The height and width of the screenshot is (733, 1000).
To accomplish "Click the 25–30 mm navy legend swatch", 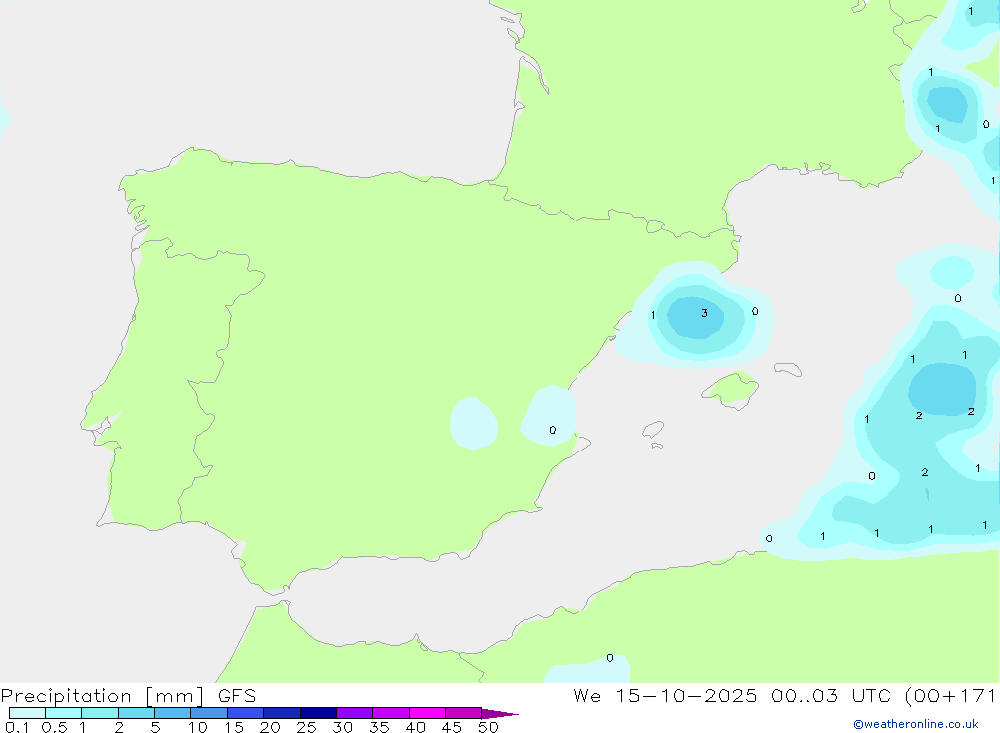I will pyautogui.click(x=318, y=713).
